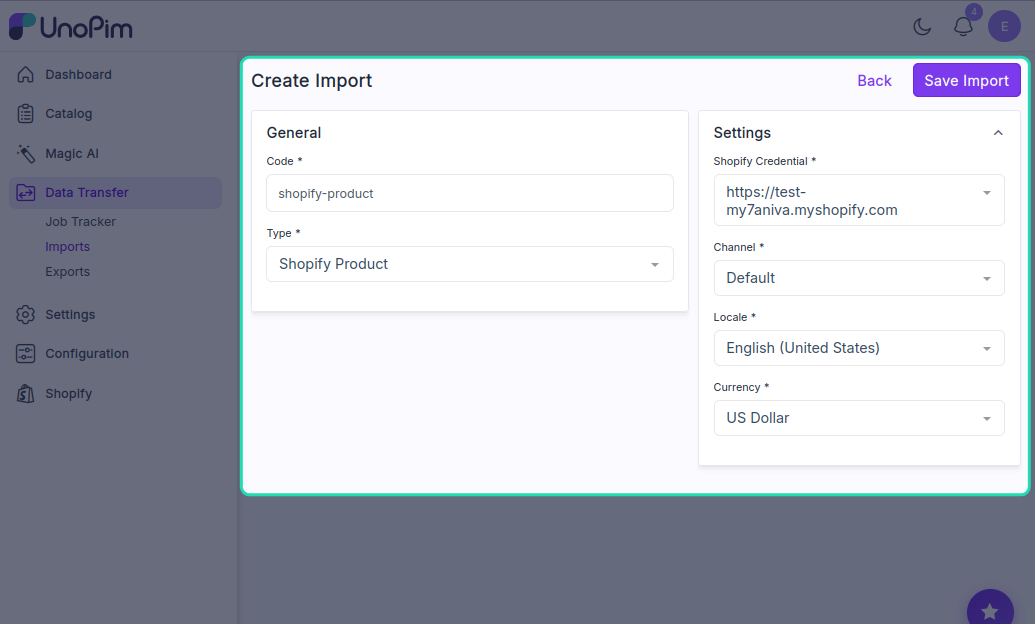Open Imports submenu link
1035x624 pixels.
click(x=67, y=247)
